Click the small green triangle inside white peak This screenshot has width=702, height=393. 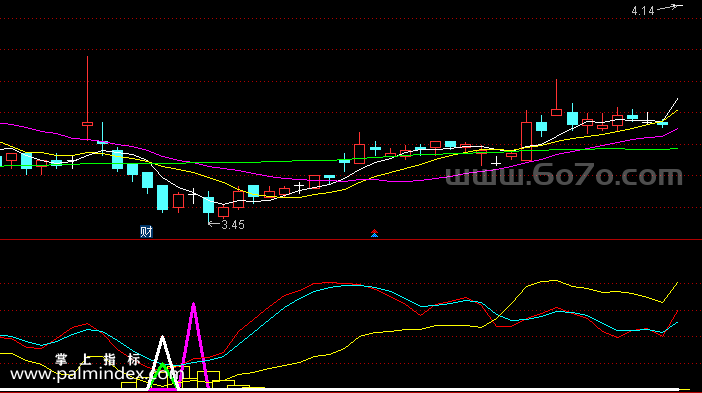click(163, 376)
